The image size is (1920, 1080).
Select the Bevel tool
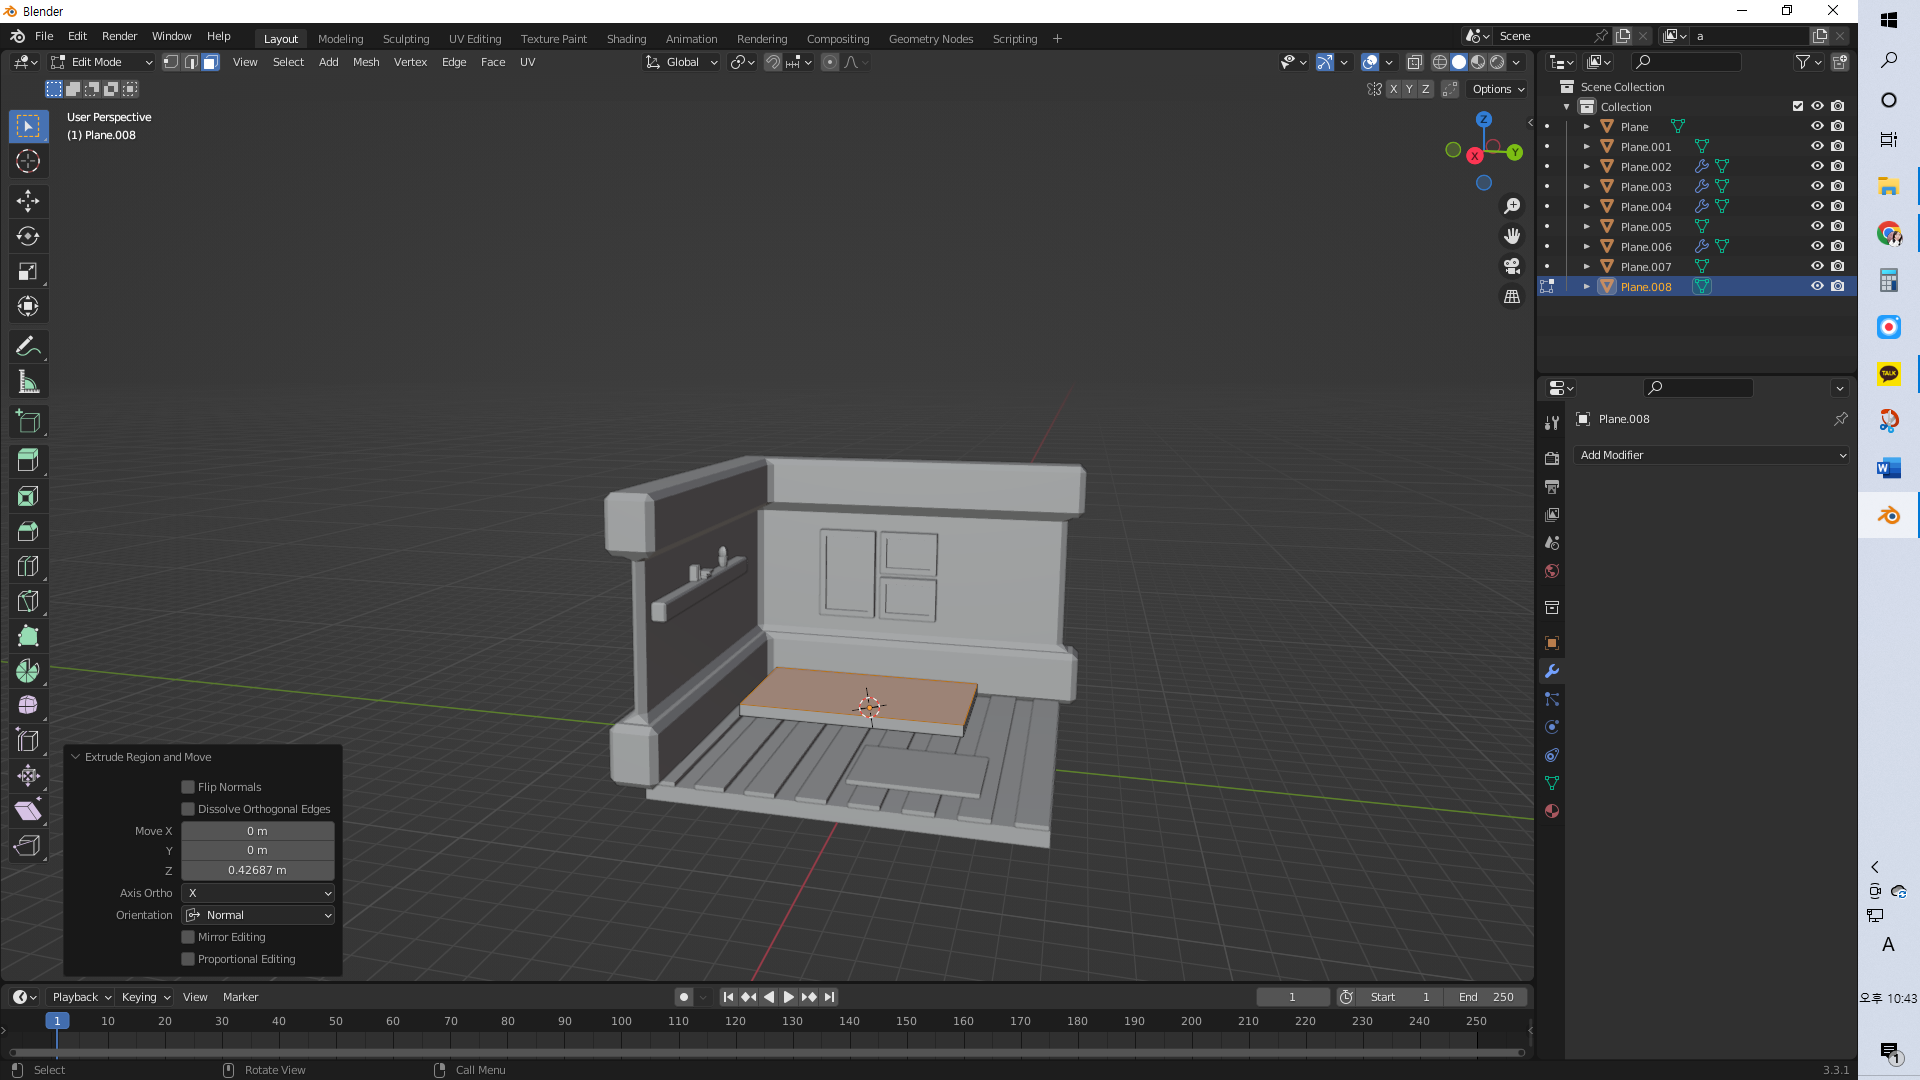coord(28,531)
